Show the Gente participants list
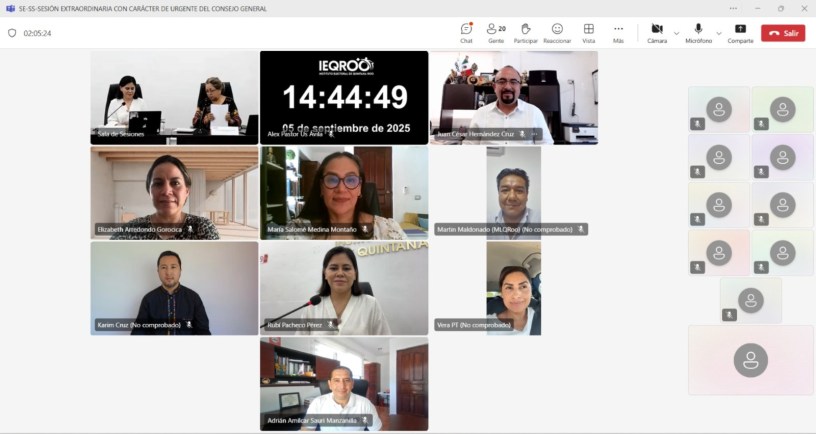 click(x=496, y=32)
